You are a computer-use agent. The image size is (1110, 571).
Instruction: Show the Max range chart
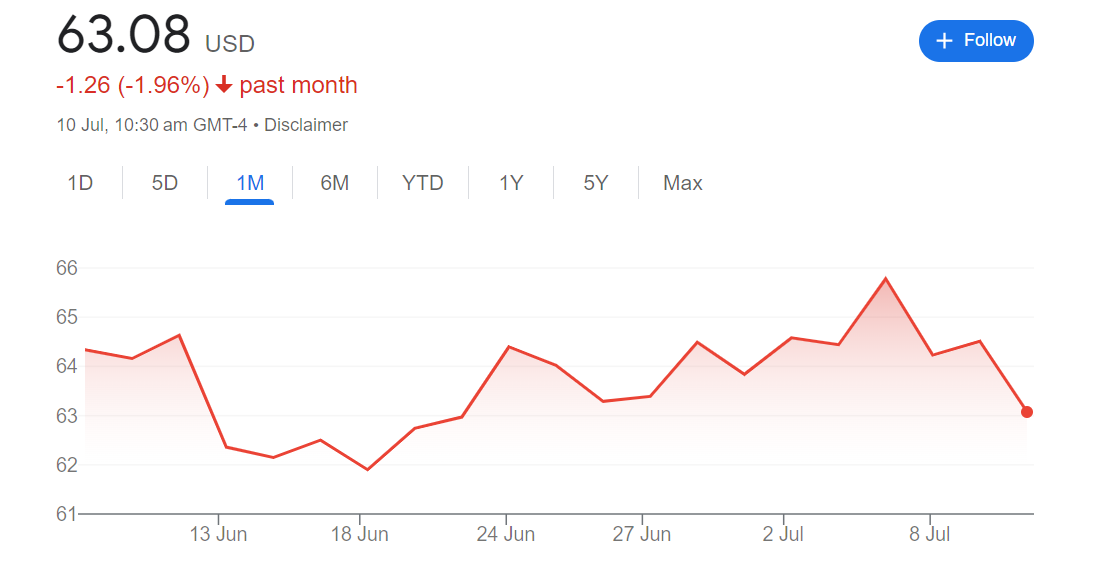tap(683, 183)
